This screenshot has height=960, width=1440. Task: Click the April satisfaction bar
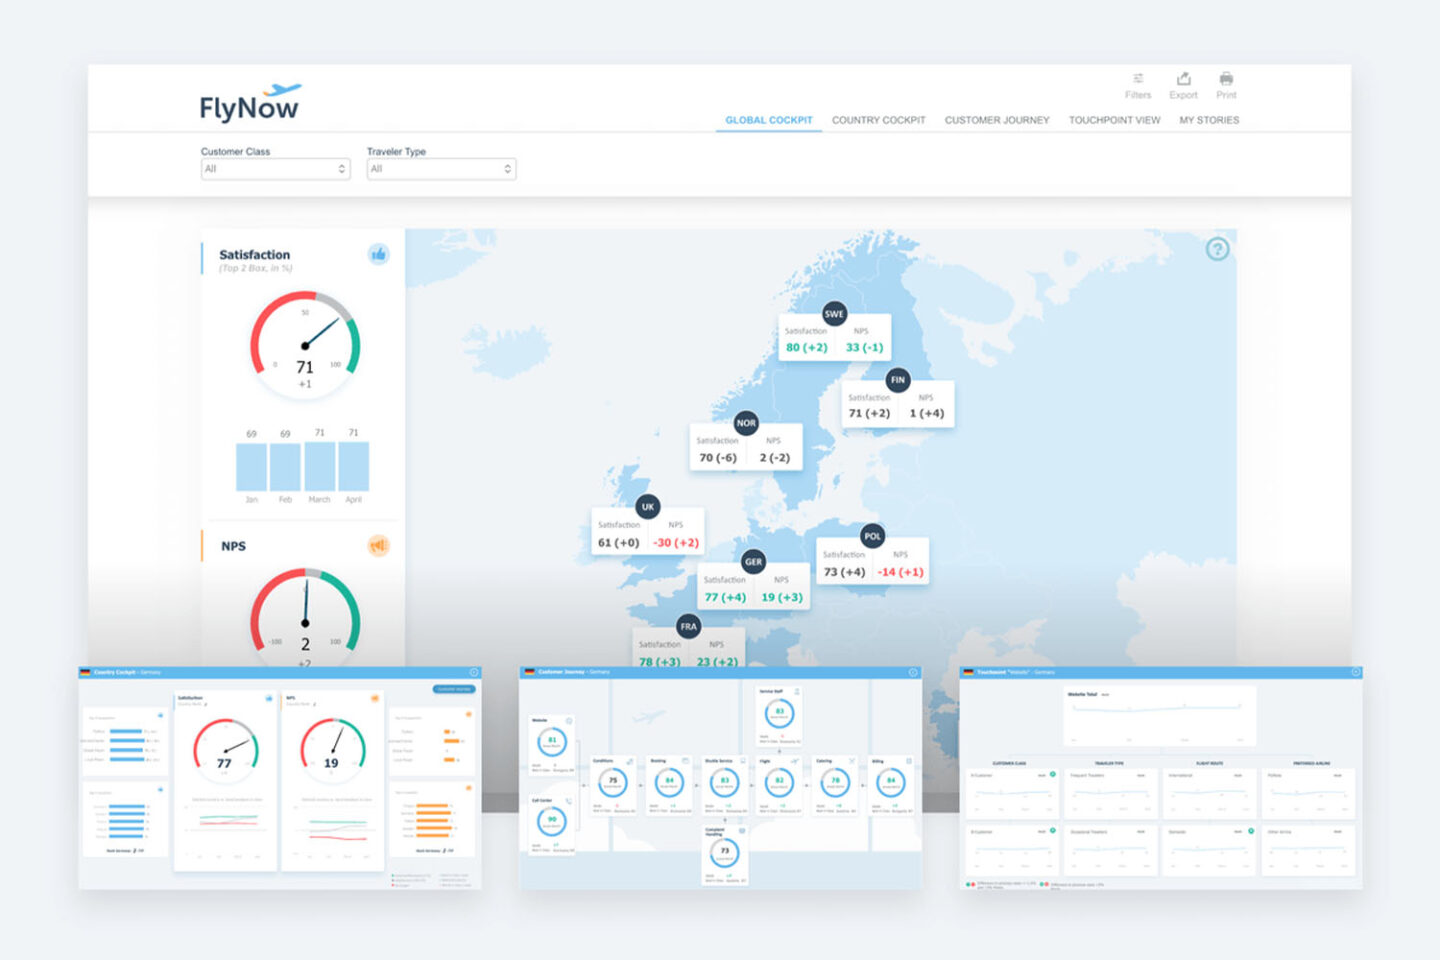pyautogui.click(x=354, y=467)
